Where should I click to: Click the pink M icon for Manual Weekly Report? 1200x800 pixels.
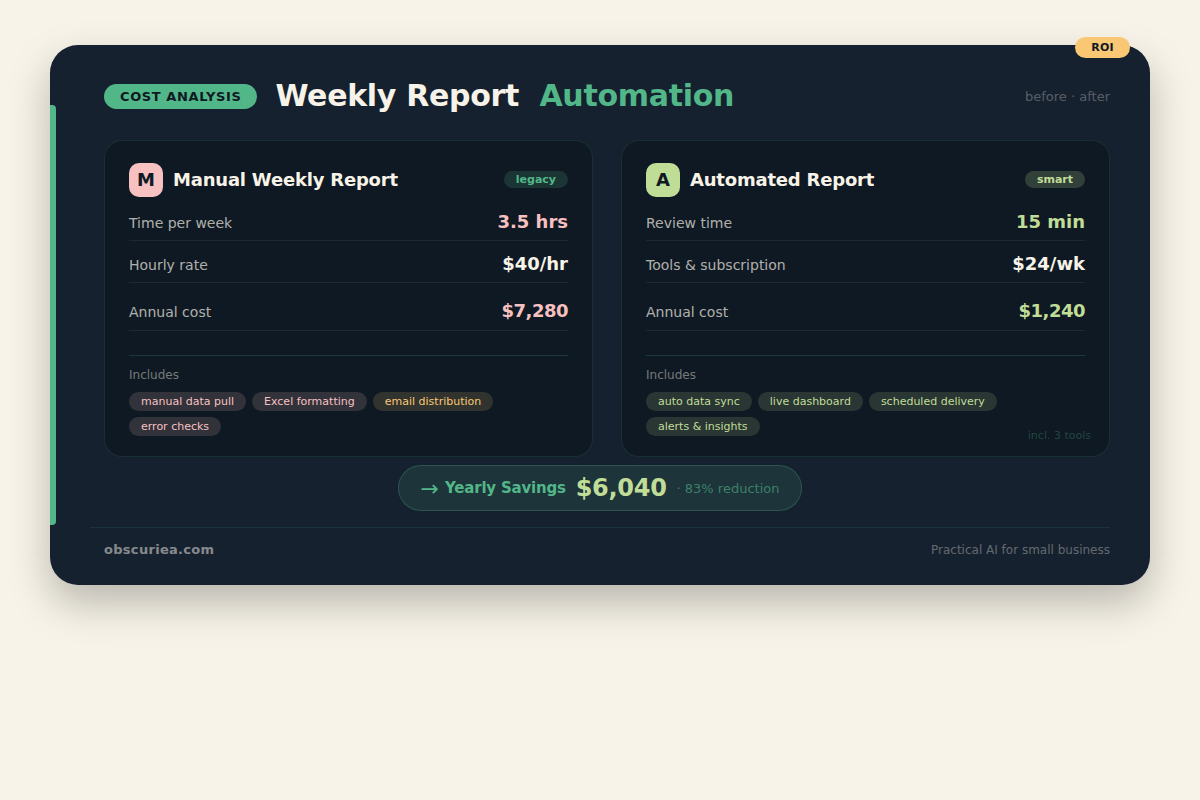coord(146,180)
